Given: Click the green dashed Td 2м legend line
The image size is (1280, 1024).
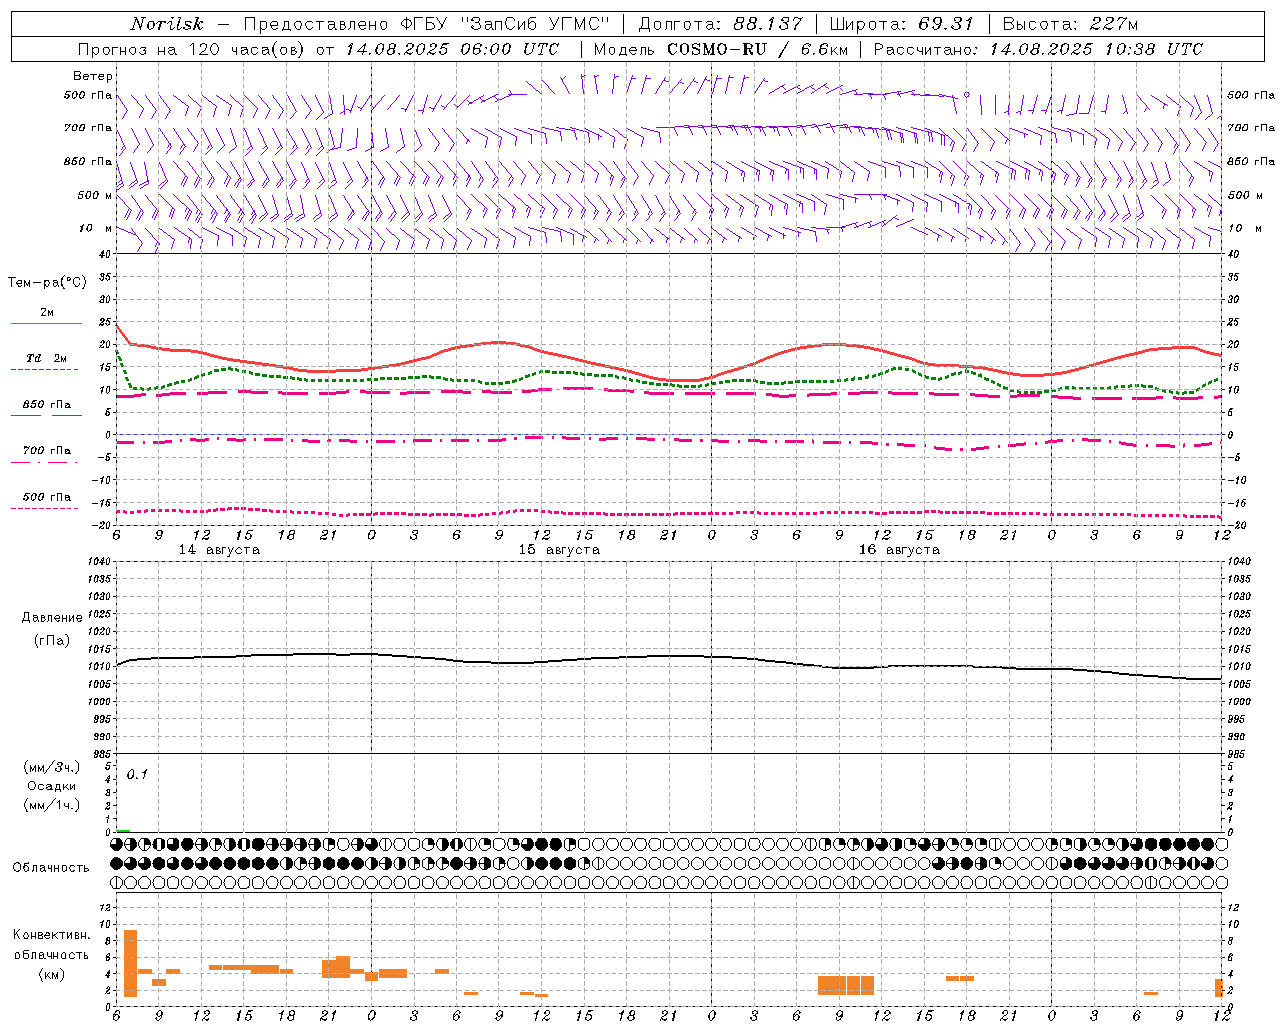Looking at the screenshot, I should pyautogui.click(x=46, y=370).
